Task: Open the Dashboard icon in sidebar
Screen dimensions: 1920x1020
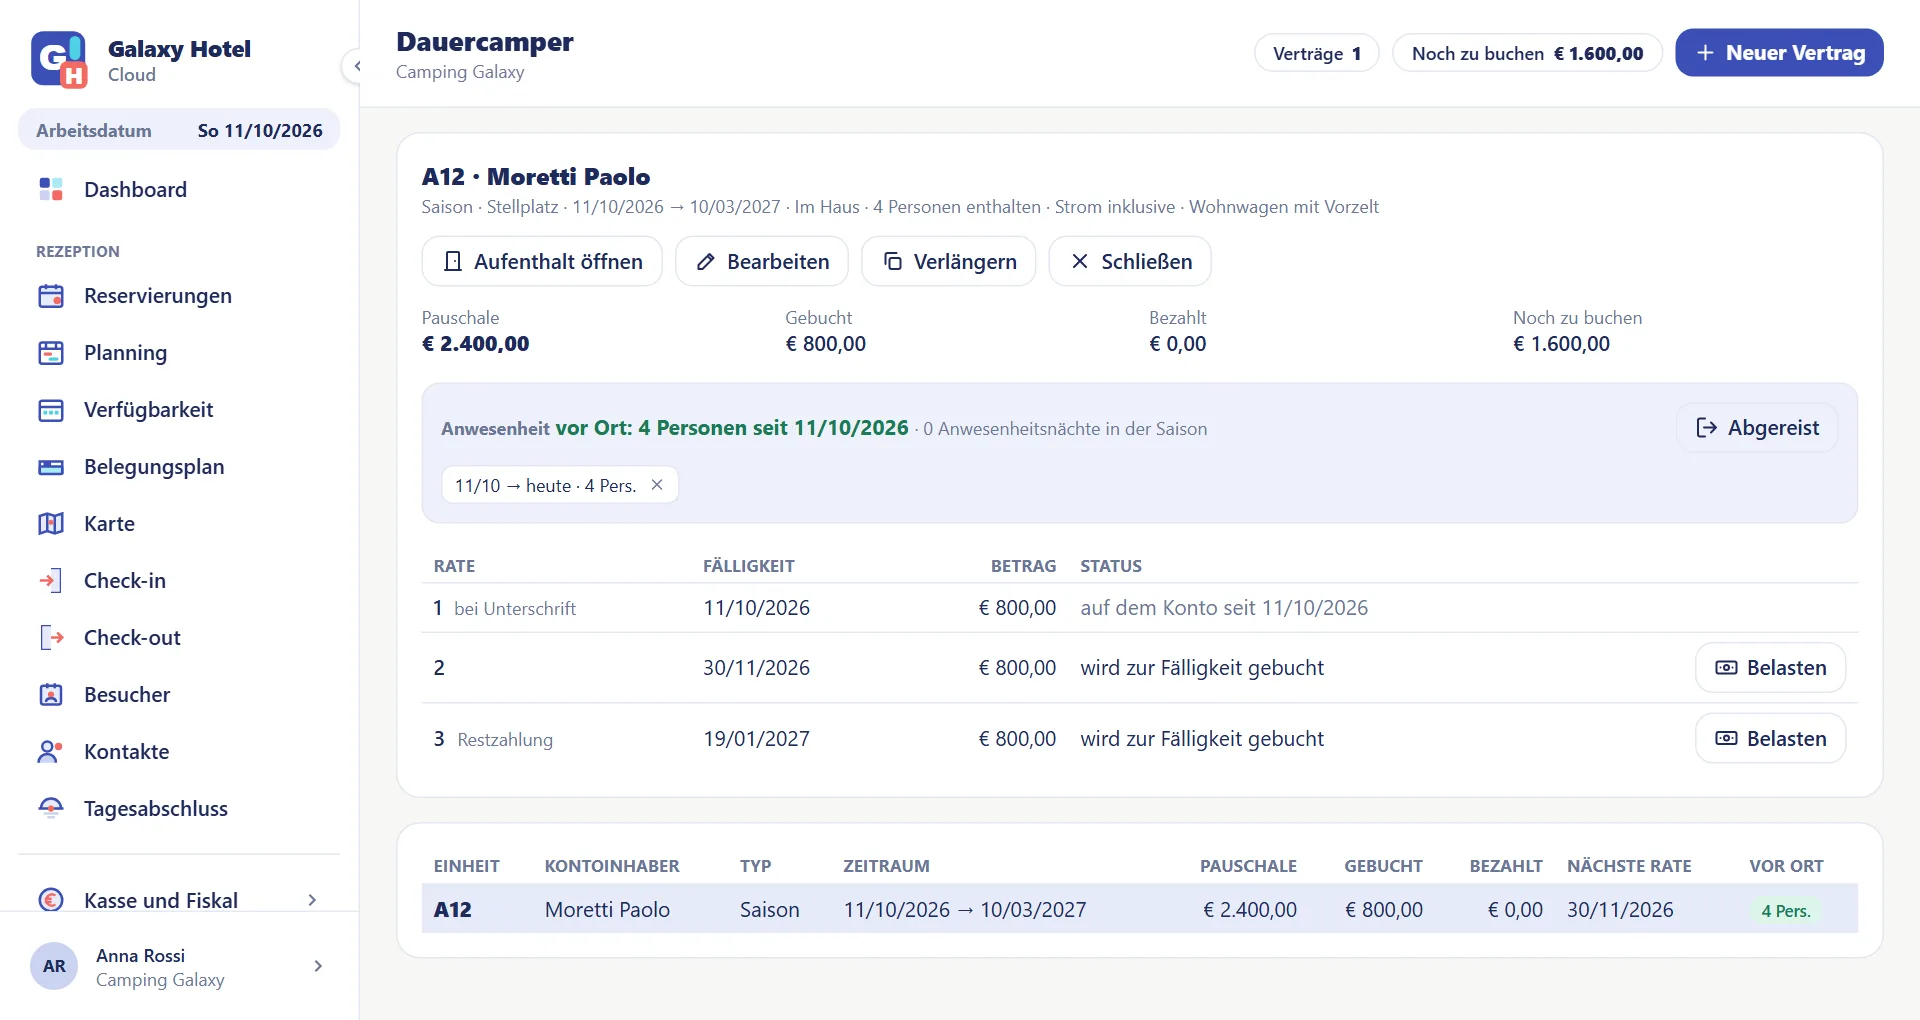Action: coord(51,189)
